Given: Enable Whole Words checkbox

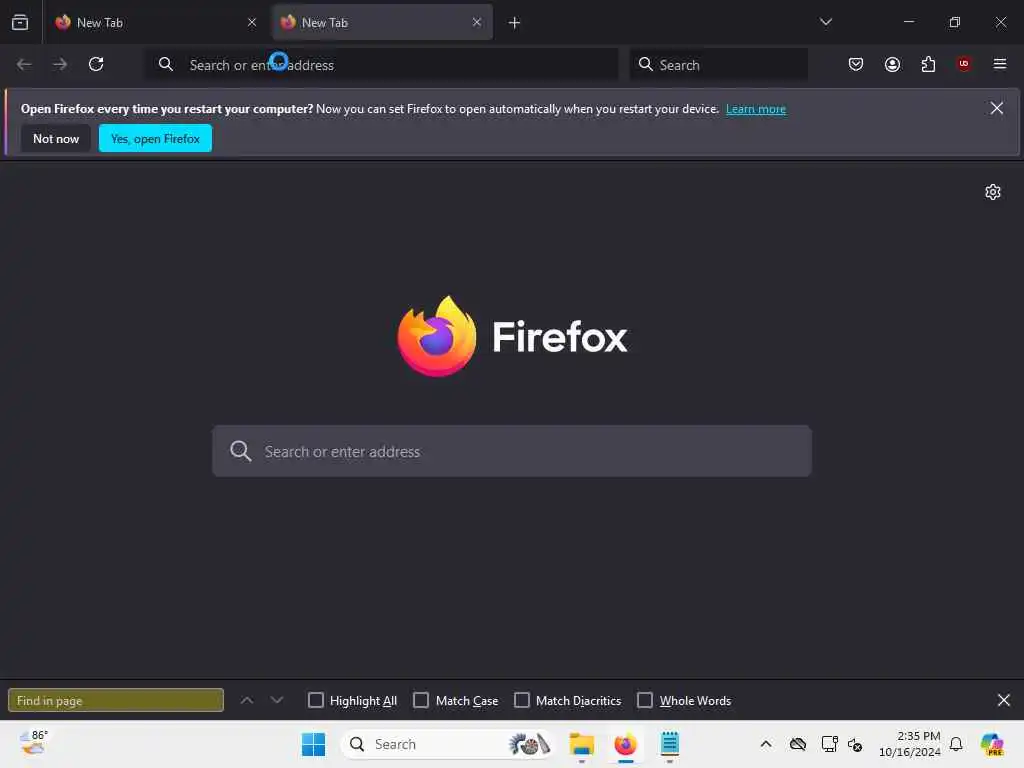Looking at the screenshot, I should [x=645, y=700].
